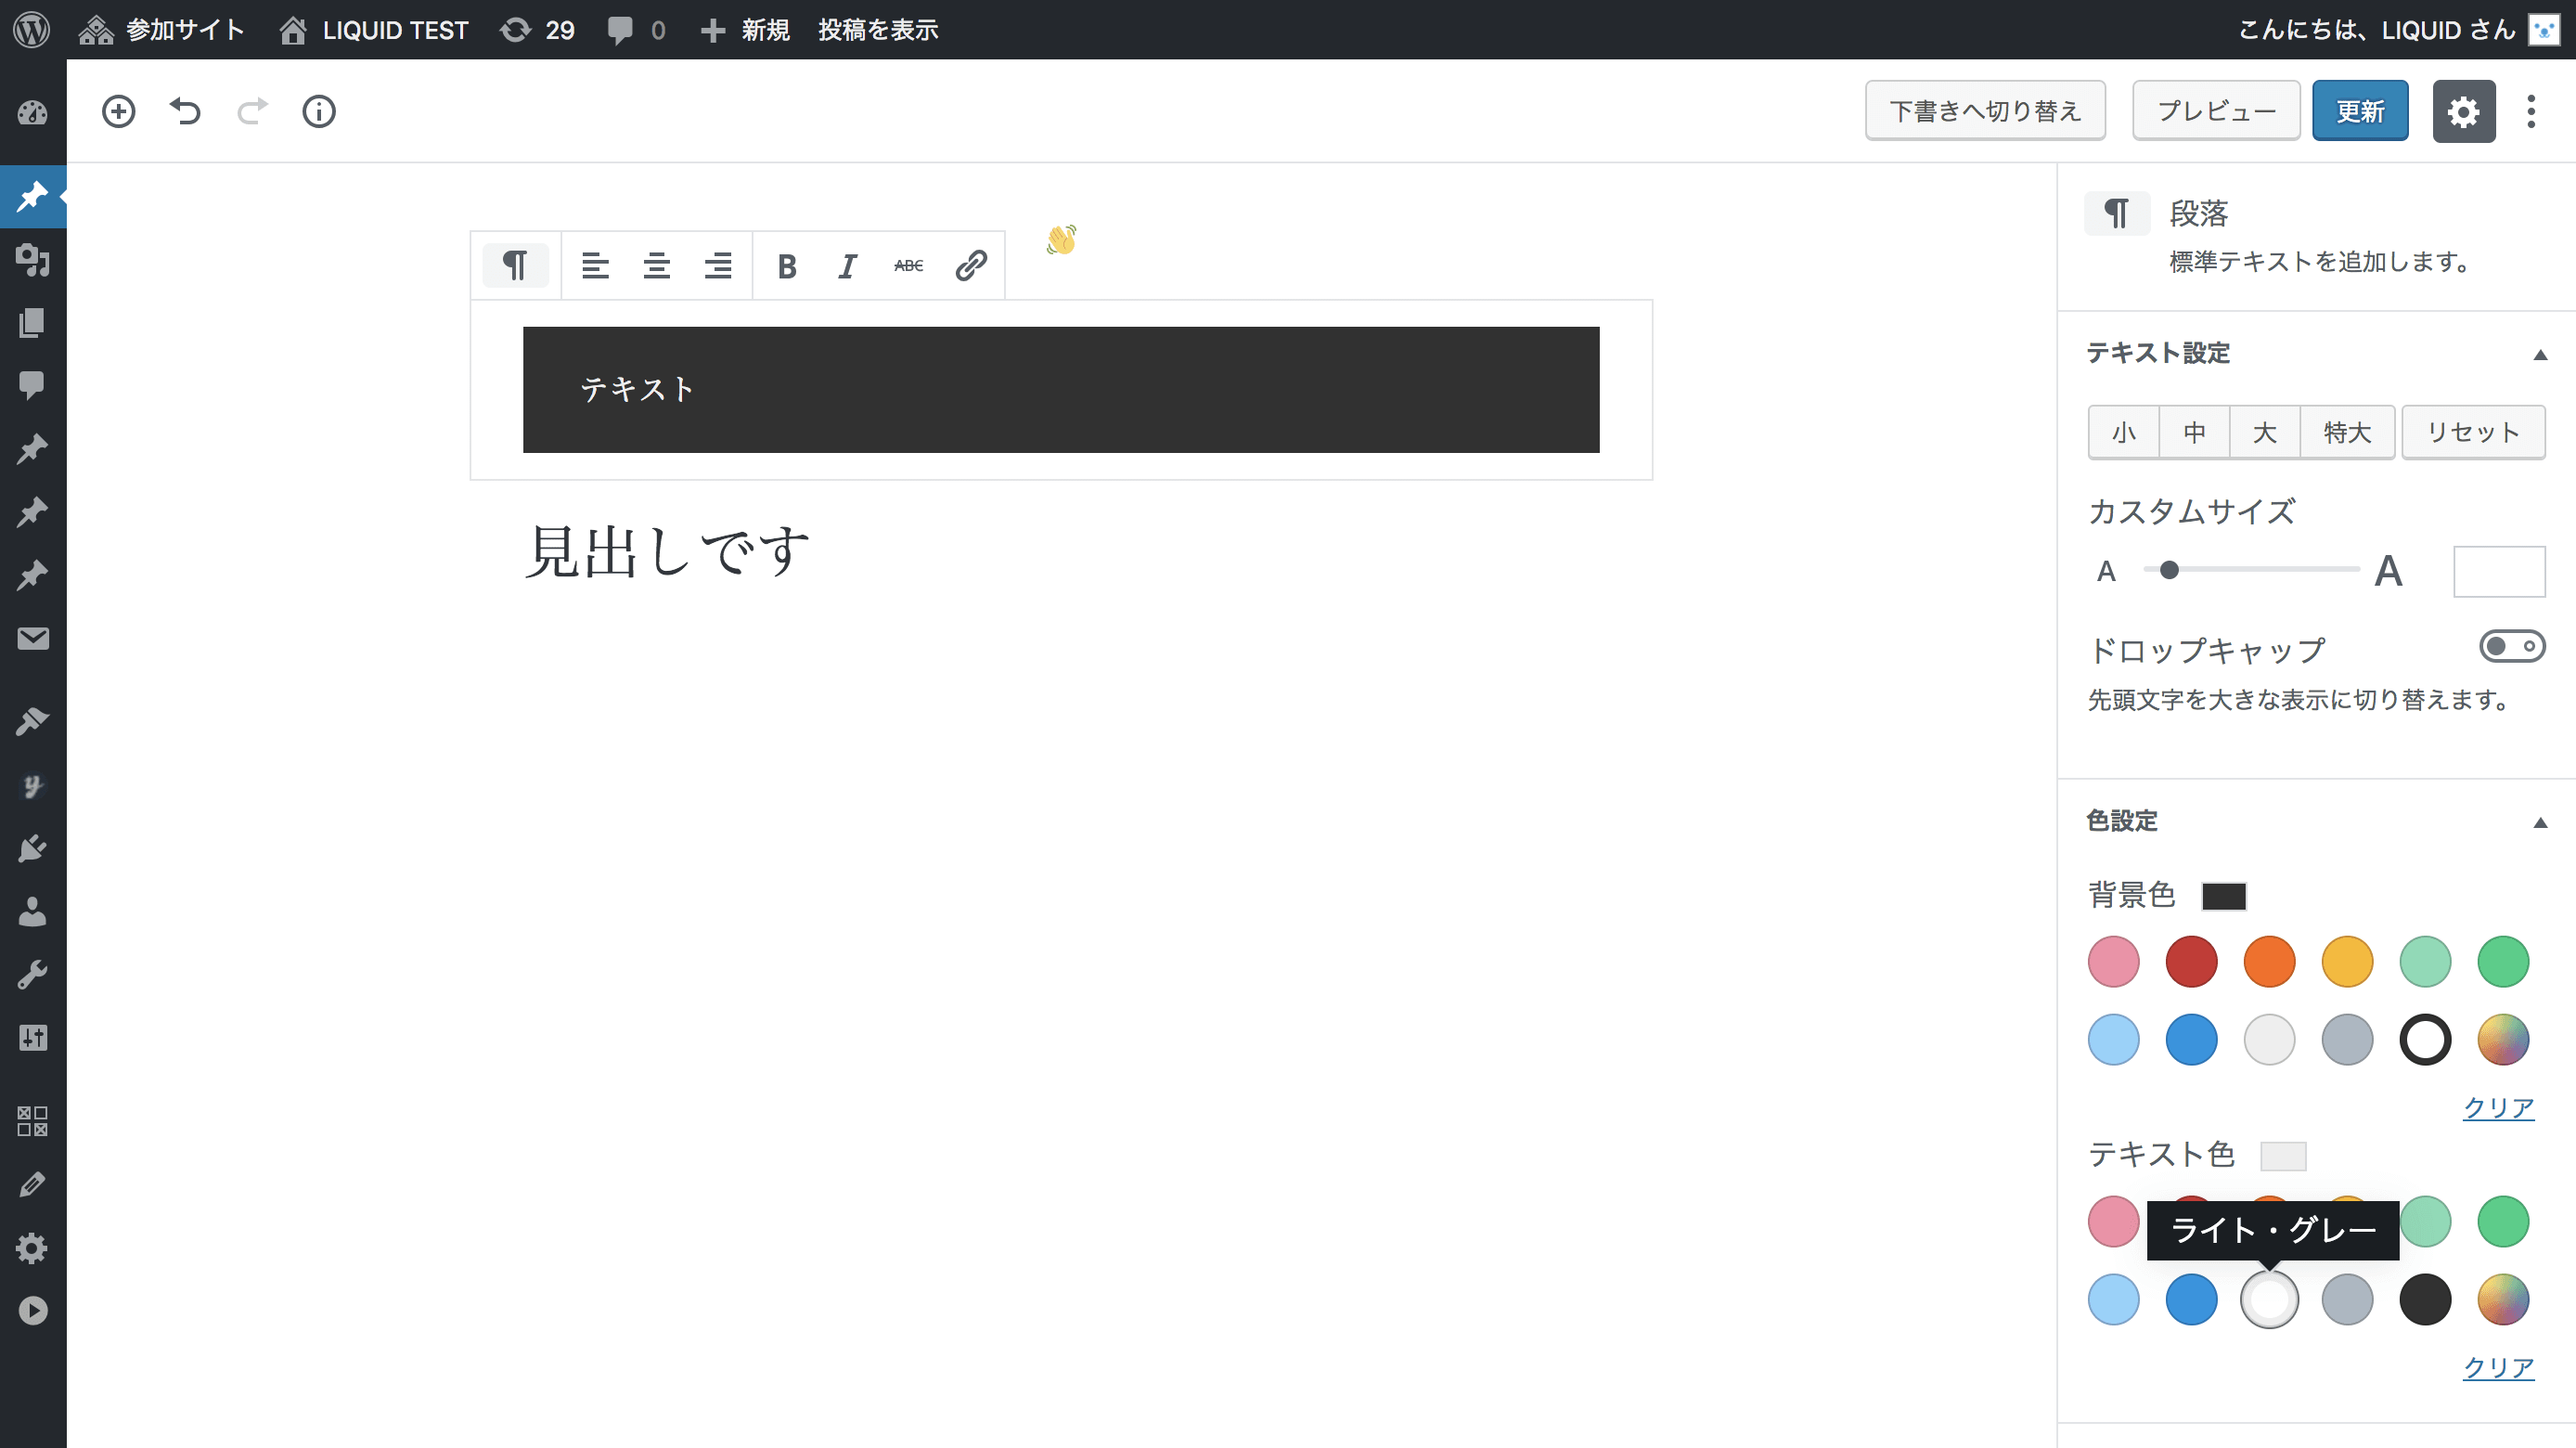2576x1448 pixels.
Task: Click the settings gear icon
Action: click(2465, 111)
